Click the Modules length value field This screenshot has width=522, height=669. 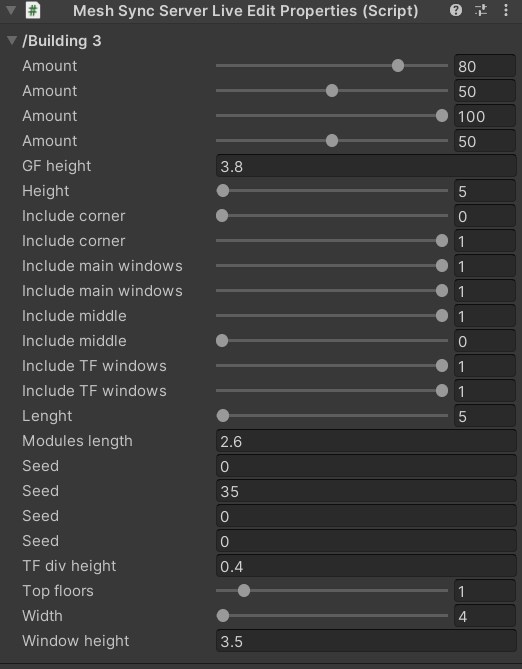click(366, 441)
